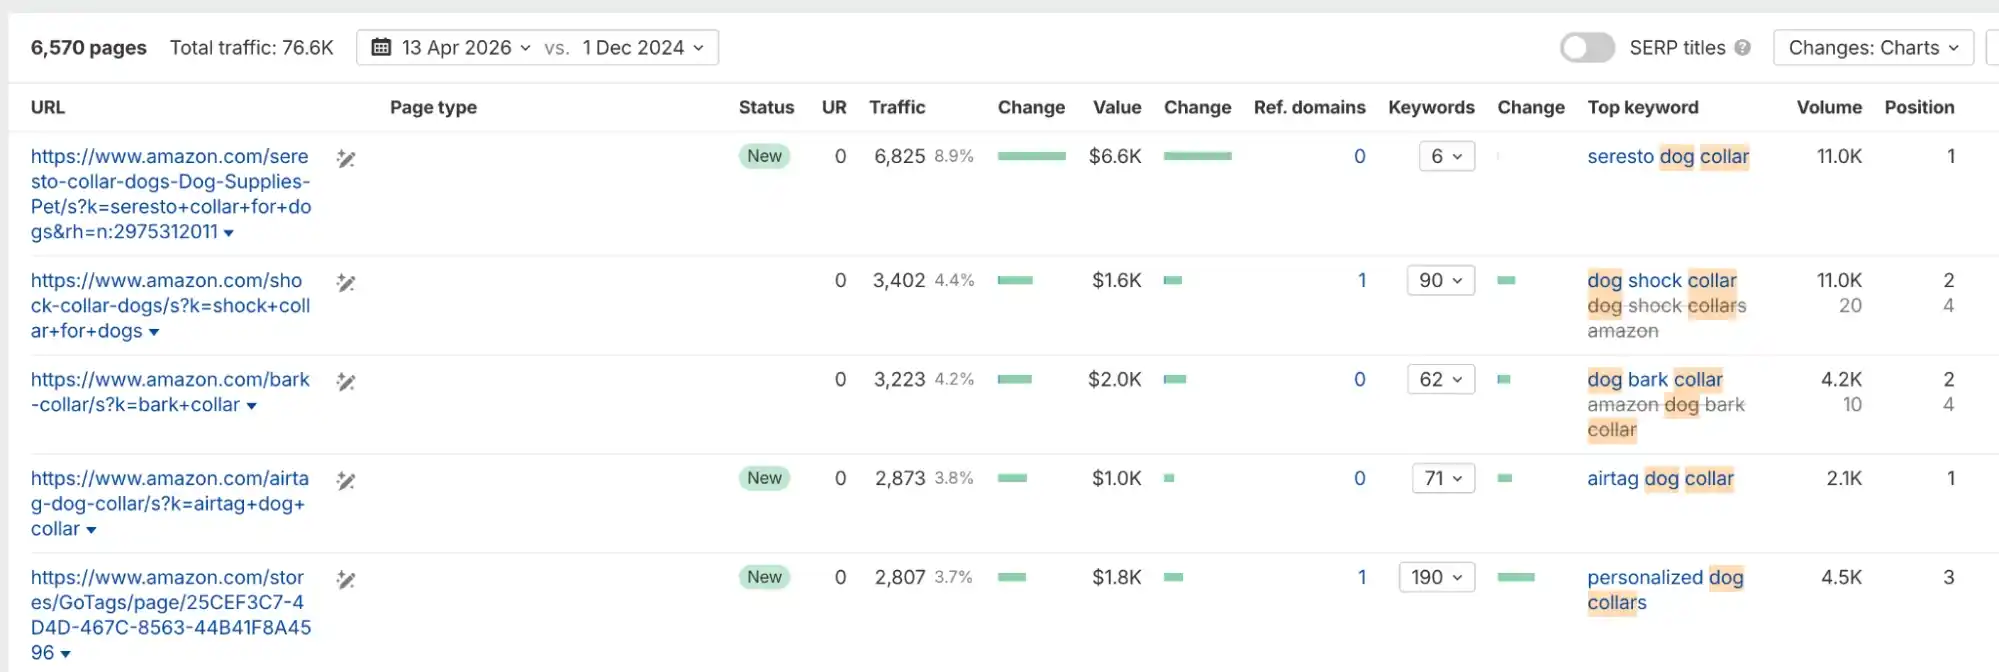This screenshot has height=672, width=1999.
Task: Click the New status badge in seresto row
Action: 765,156
